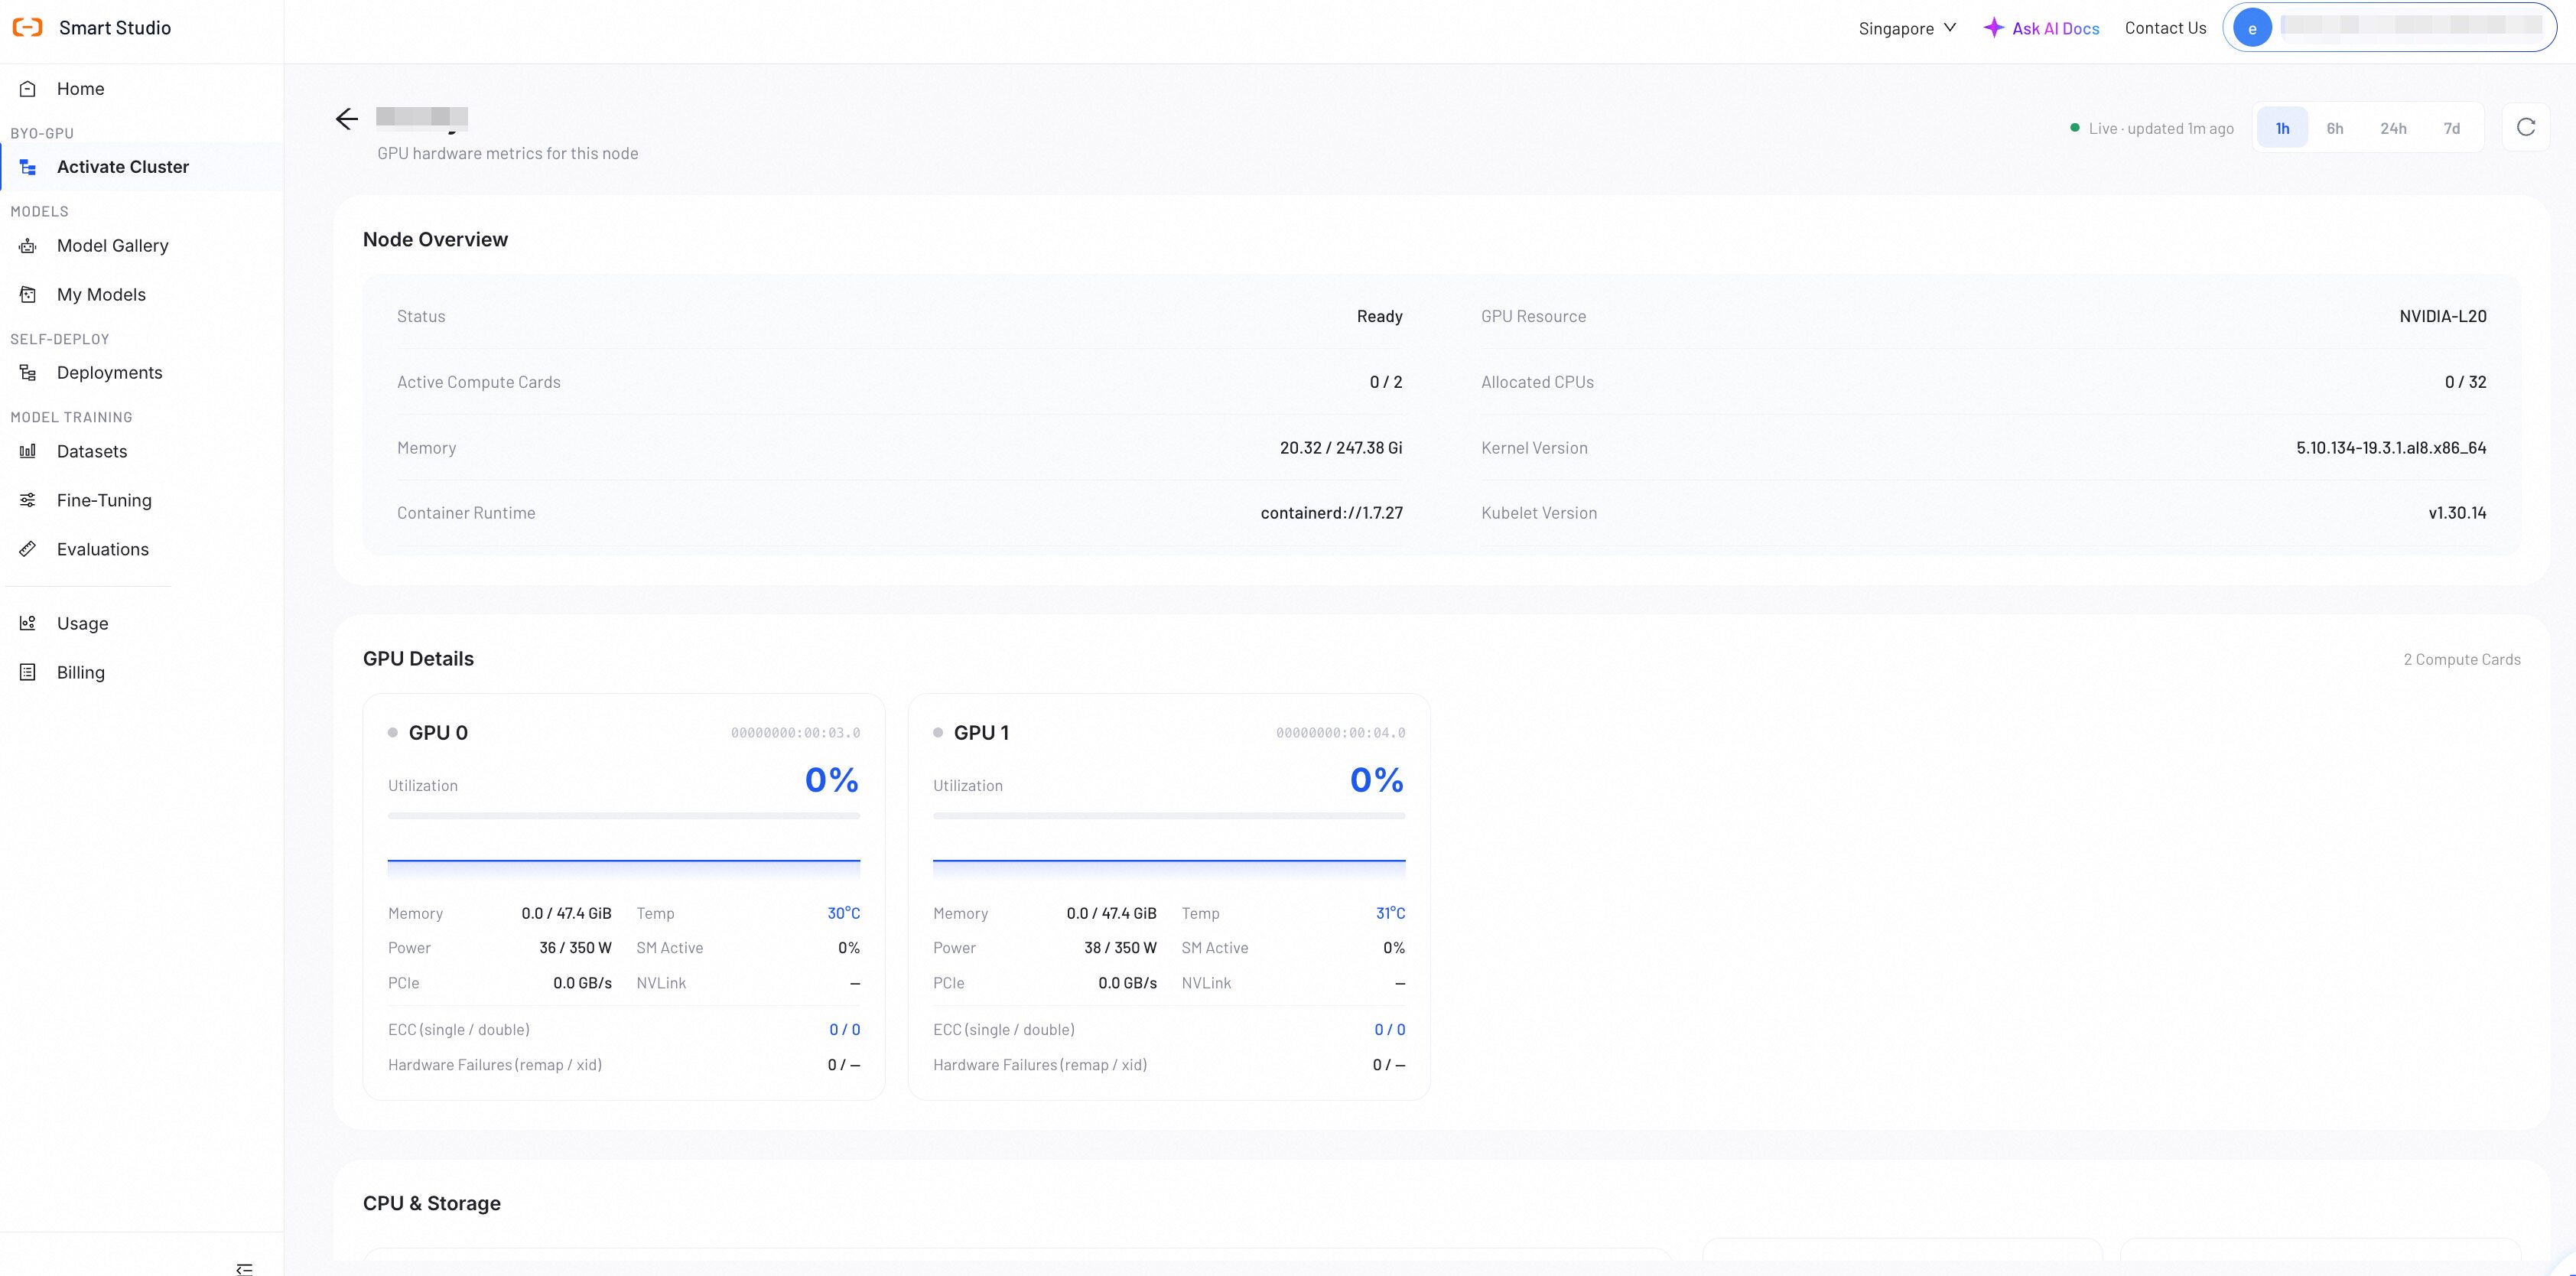2576x1276 pixels.
Task: Open Contact Us link
Action: [2165, 28]
